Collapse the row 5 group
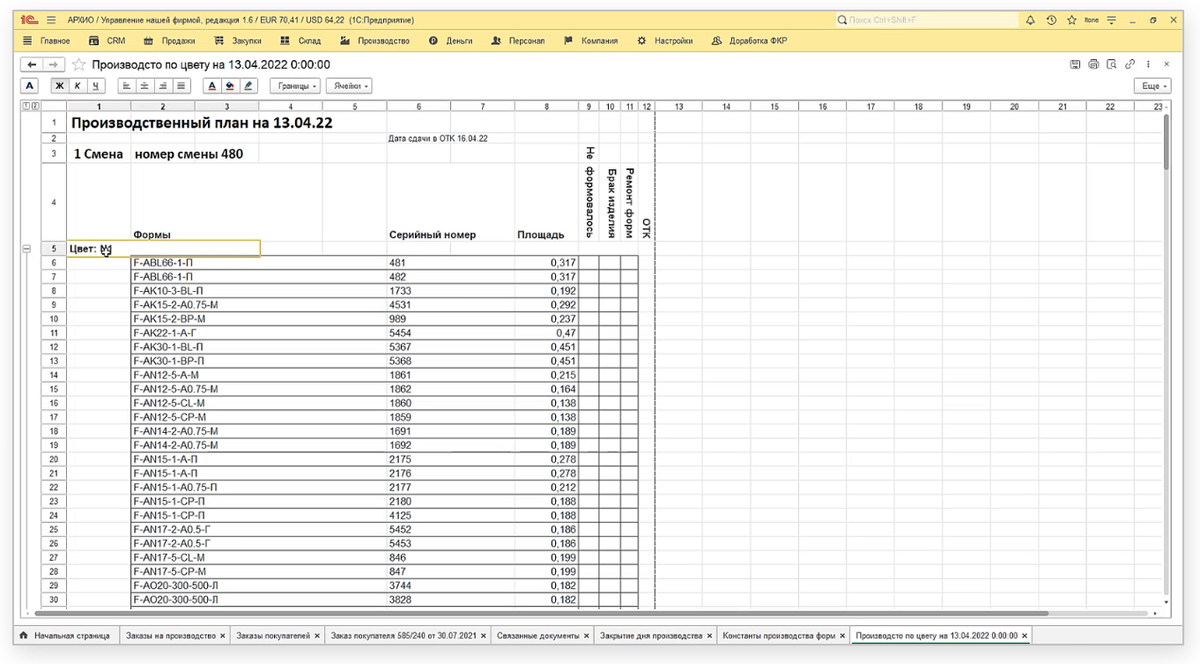Screen dimensions: 1200x664 coord(26,248)
